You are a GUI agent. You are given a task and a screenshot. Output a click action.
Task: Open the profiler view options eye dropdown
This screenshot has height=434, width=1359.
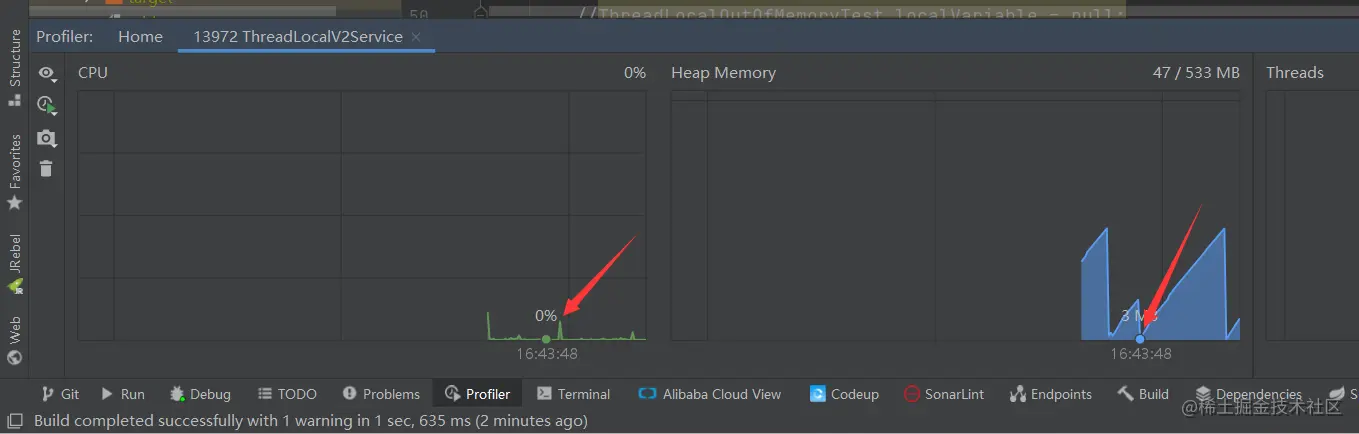(46, 73)
